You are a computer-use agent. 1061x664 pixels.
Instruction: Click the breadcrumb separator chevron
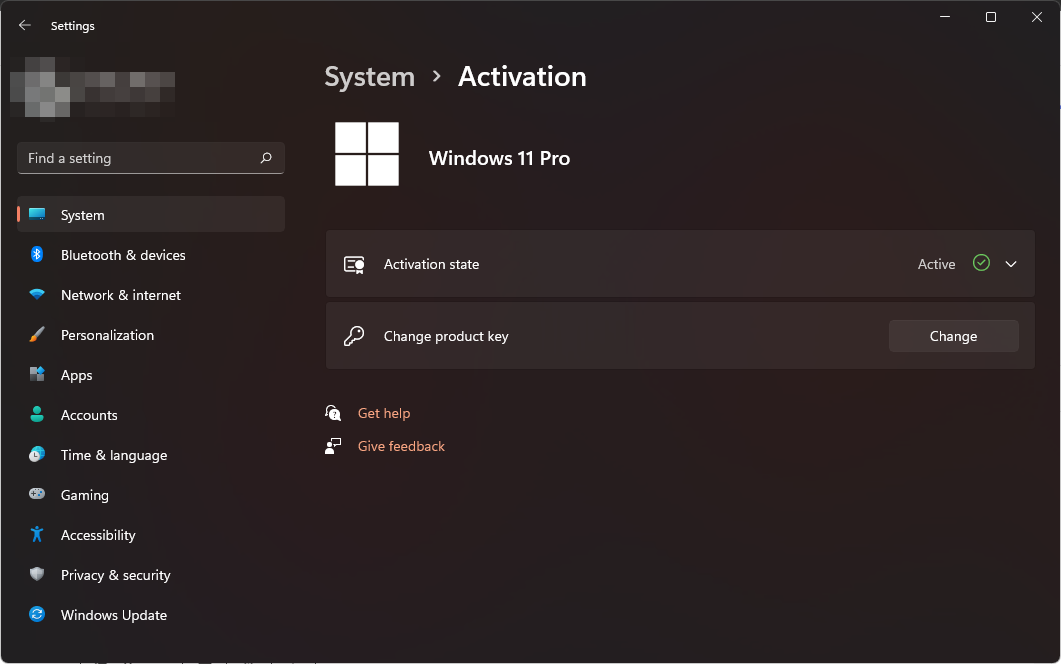[x=436, y=76]
